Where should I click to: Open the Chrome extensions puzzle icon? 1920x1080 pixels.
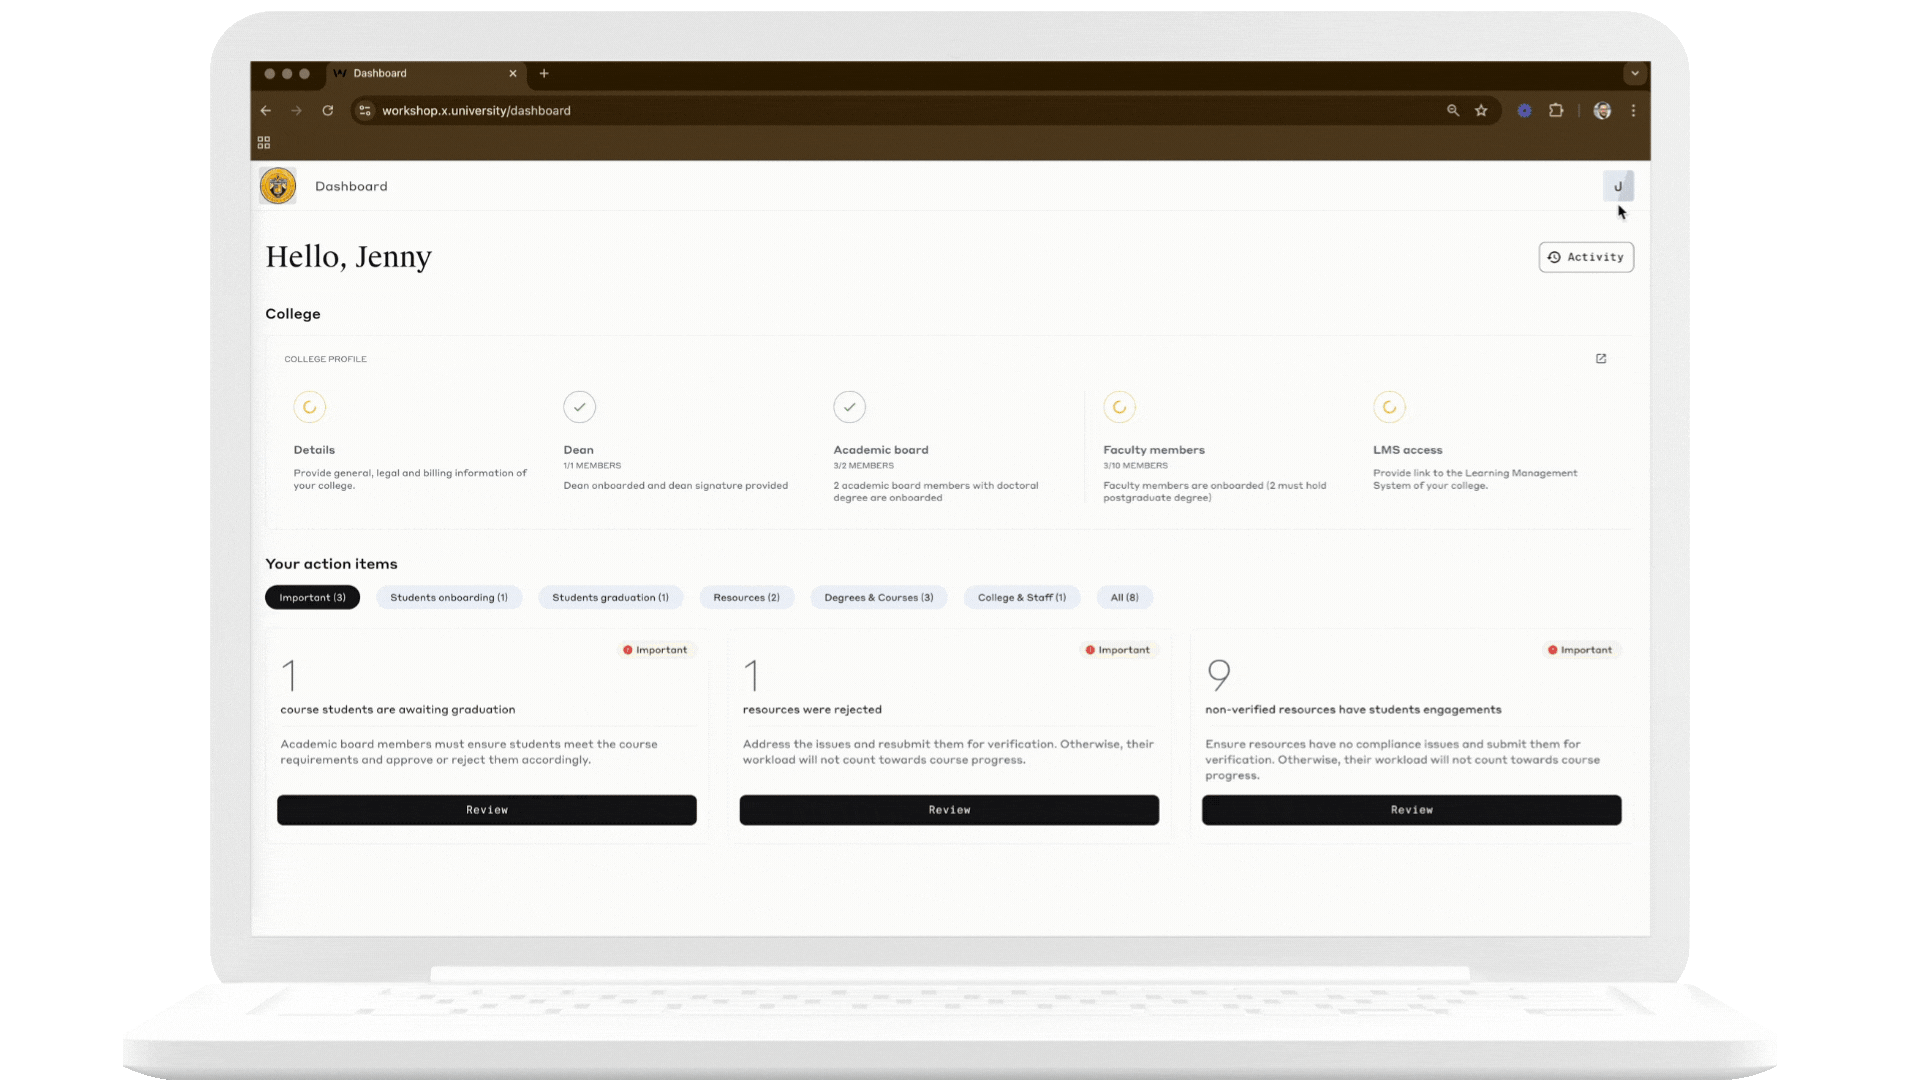click(x=1556, y=110)
